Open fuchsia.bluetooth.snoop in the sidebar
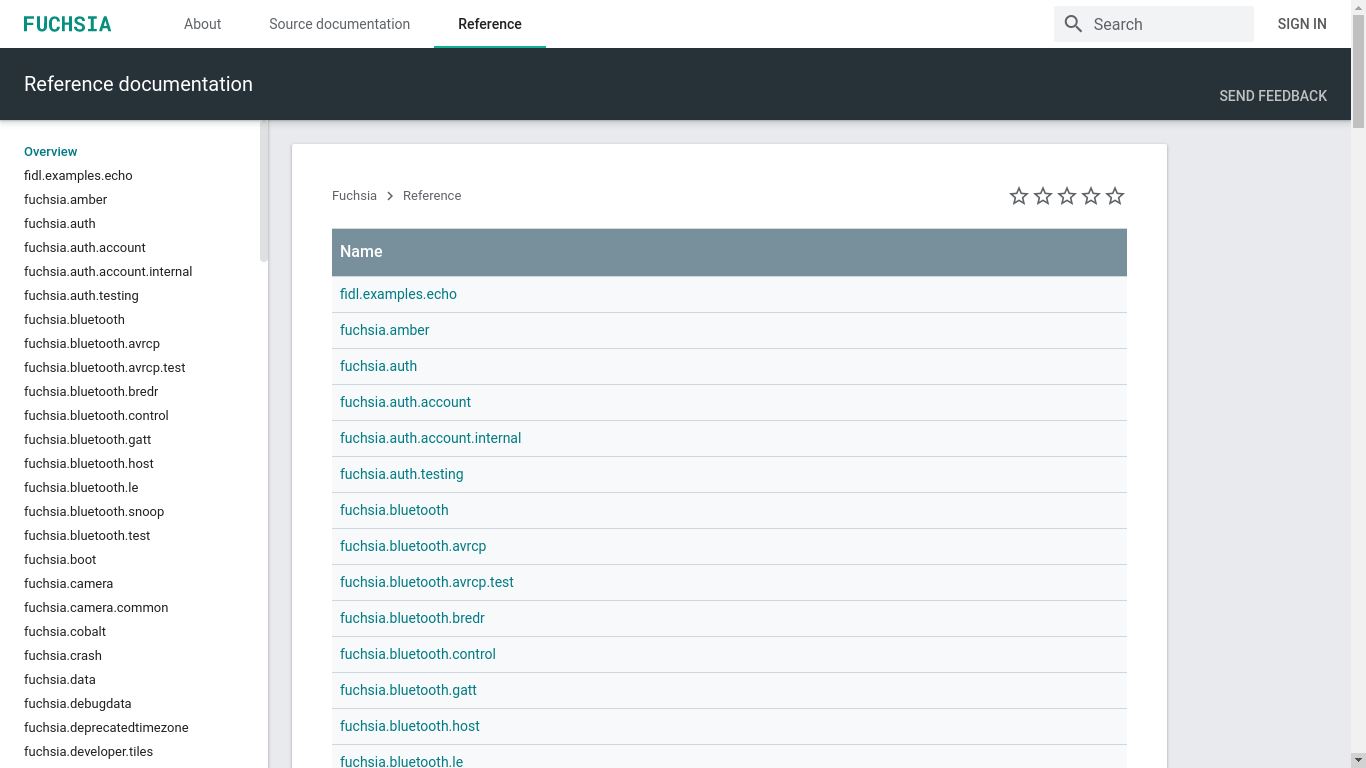This screenshot has width=1366, height=768. pyautogui.click(x=94, y=512)
